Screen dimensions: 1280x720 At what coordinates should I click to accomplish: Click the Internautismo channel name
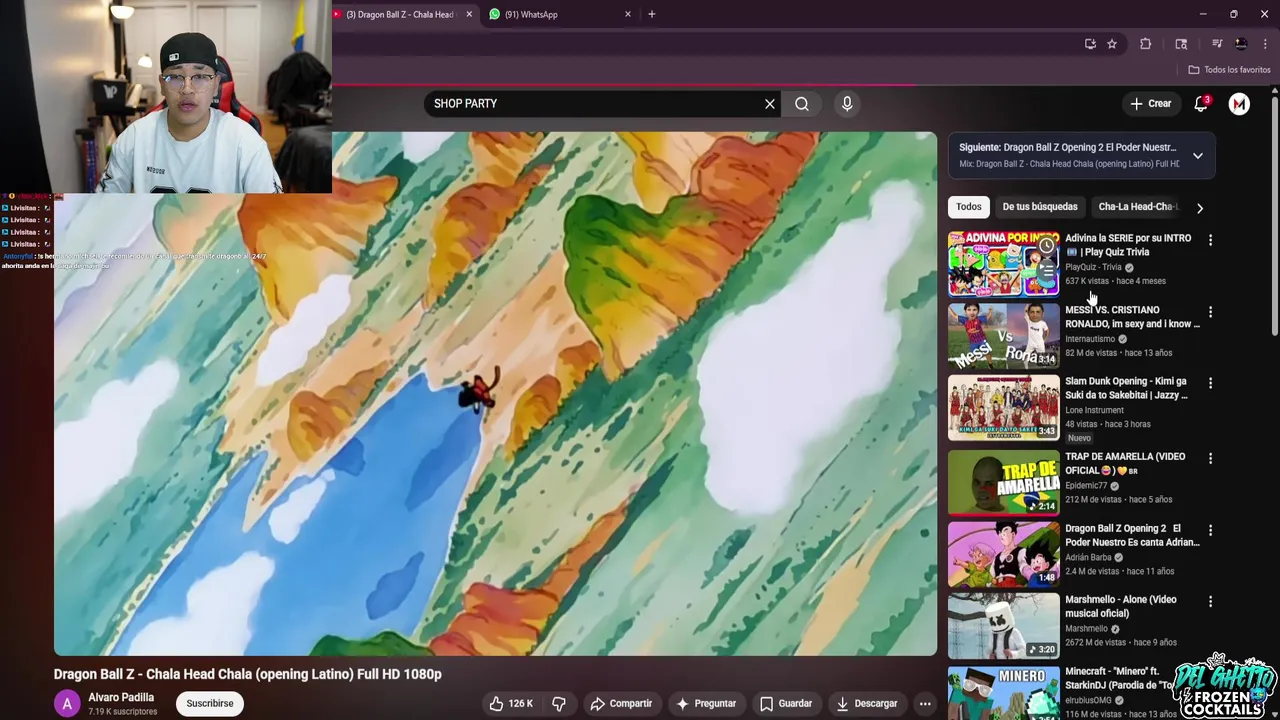pyautogui.click(x=1090, y=339)
